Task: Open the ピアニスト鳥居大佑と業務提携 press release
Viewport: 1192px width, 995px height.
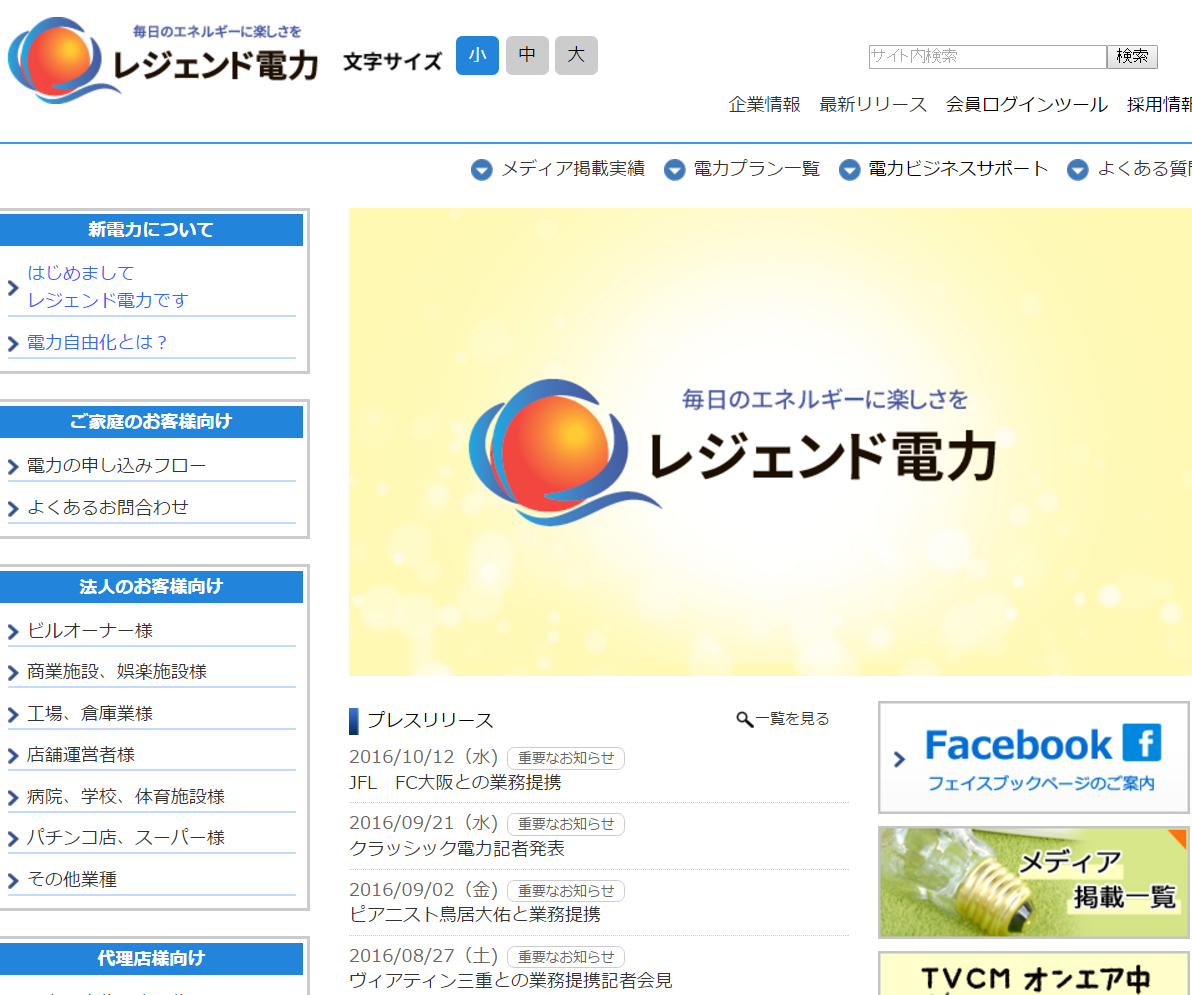Action: (x=474, y=915)
